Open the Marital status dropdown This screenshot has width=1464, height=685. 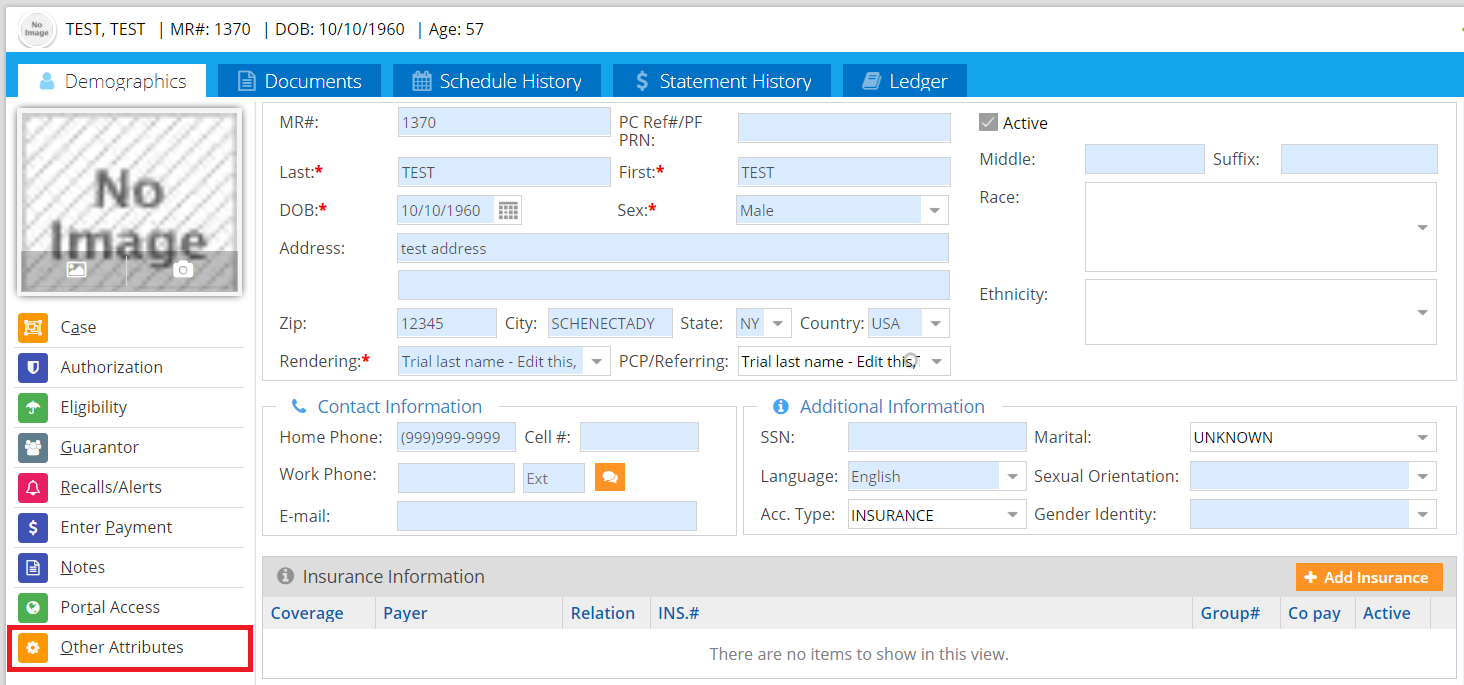pos(1422,437)
